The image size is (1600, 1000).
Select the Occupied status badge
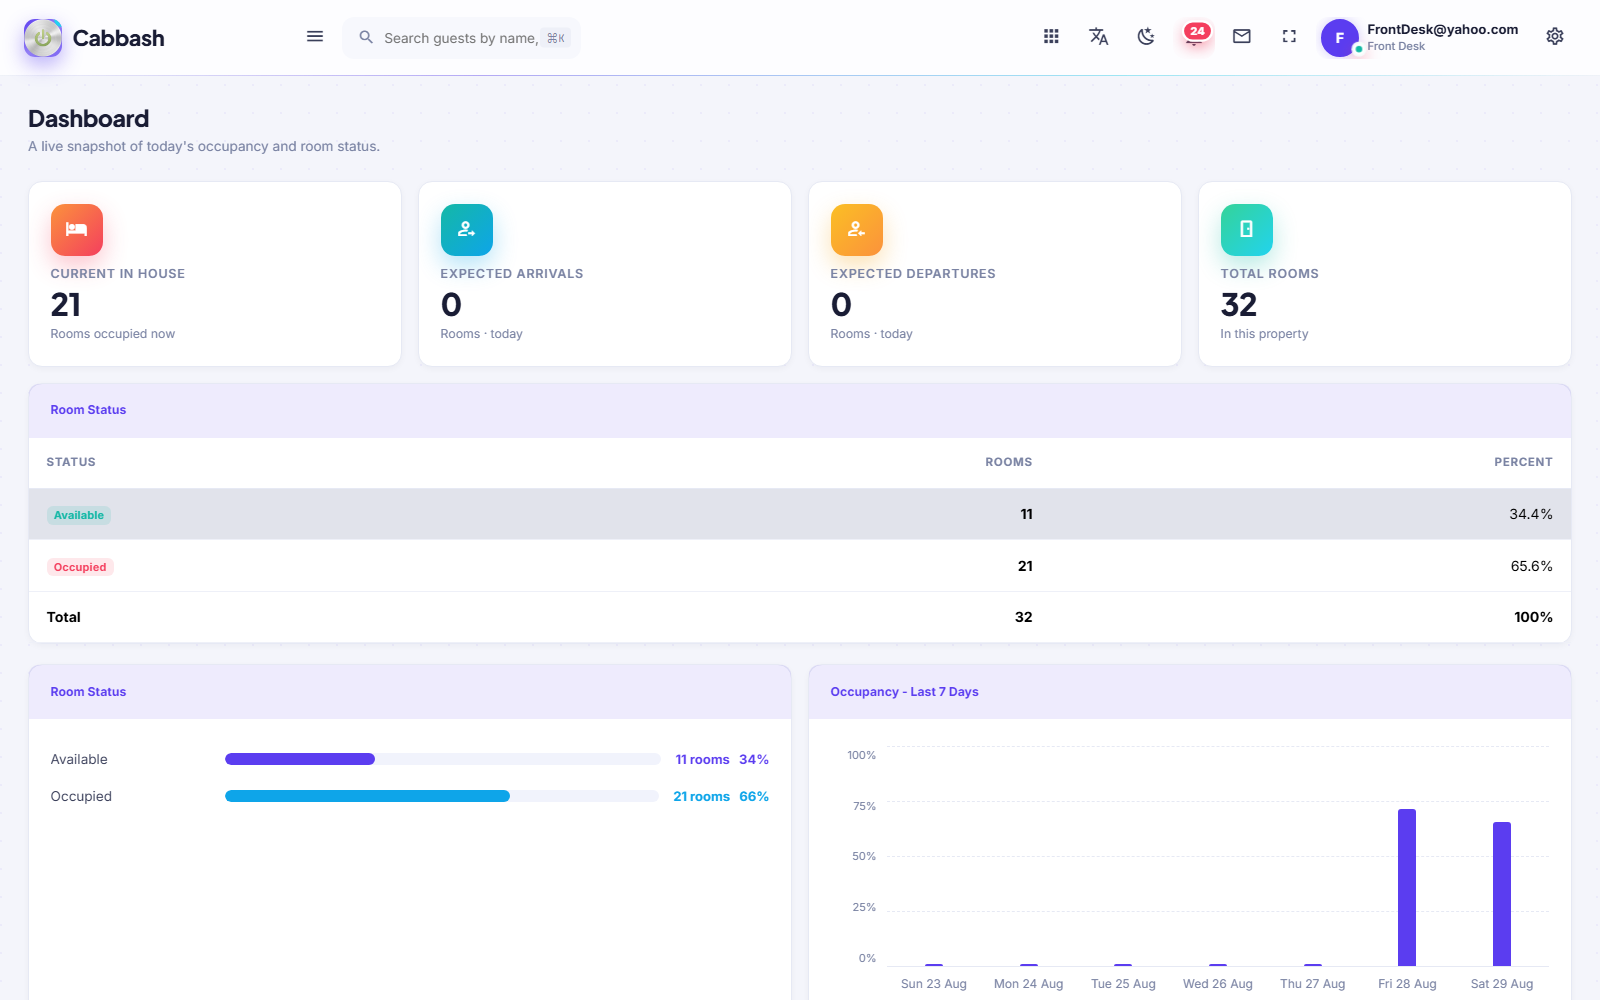coord(80,567)
